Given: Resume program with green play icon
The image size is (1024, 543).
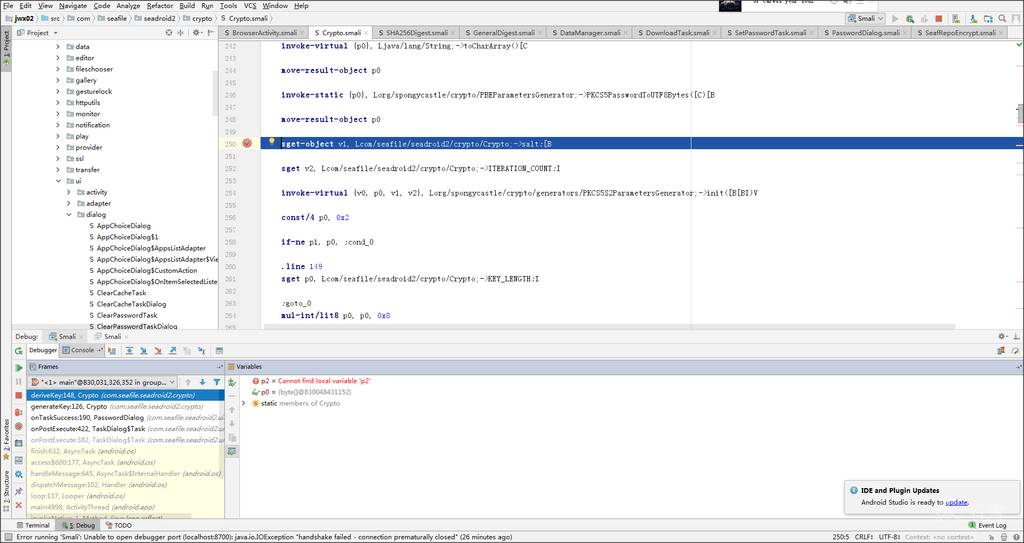Looking at the screenshot, I should tap(18, 368).
